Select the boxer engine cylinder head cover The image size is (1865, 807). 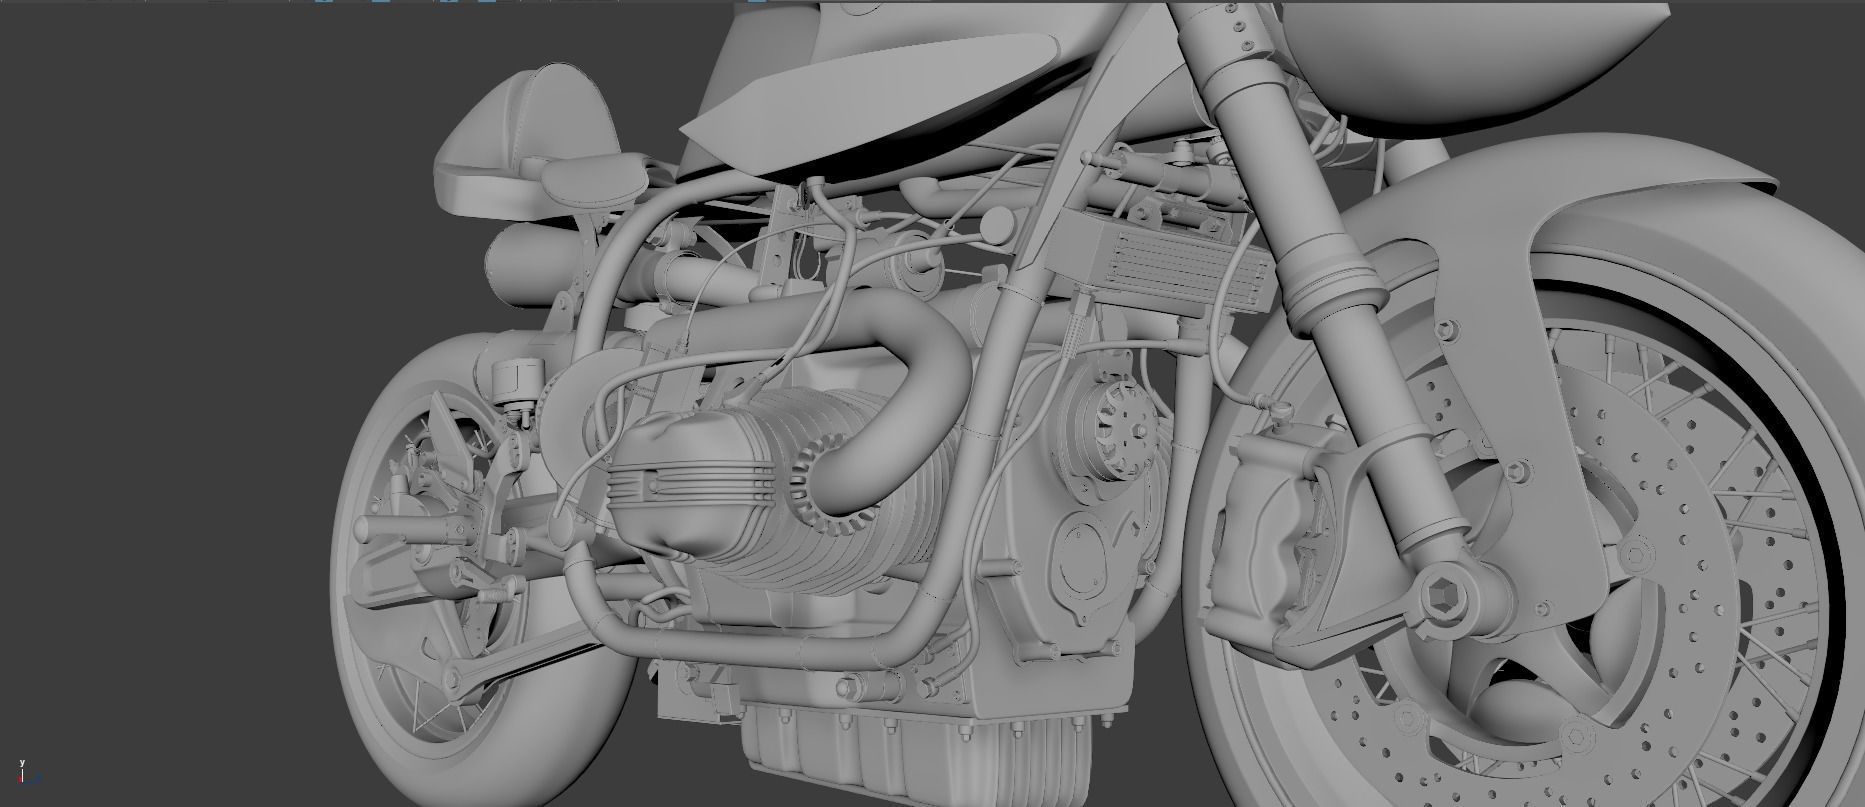pyautogui.click(x=691, y=482)
